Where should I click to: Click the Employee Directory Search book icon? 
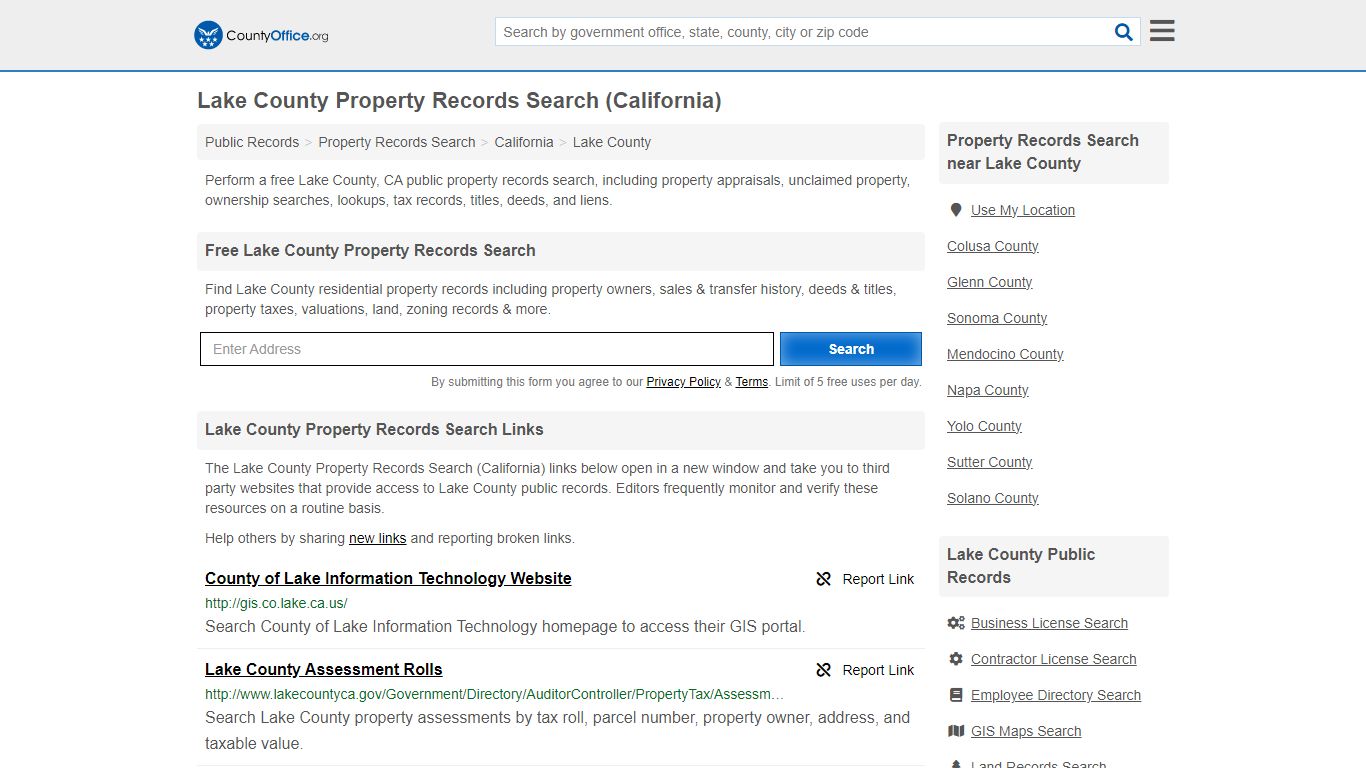[x=956, y=695]
